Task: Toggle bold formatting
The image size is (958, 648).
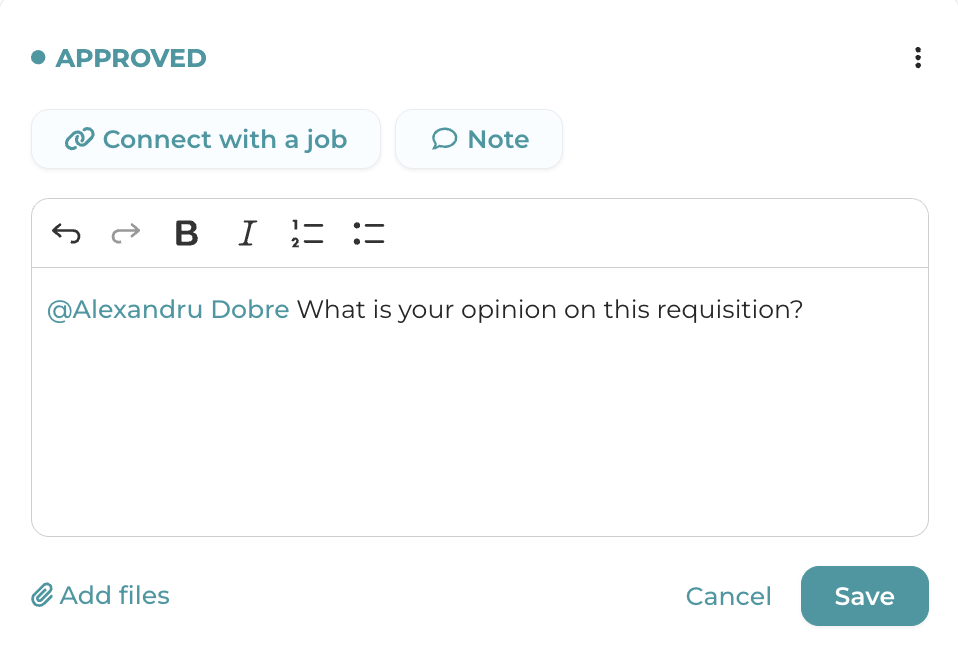Action: pyautogui.click(x=186, y=234)
